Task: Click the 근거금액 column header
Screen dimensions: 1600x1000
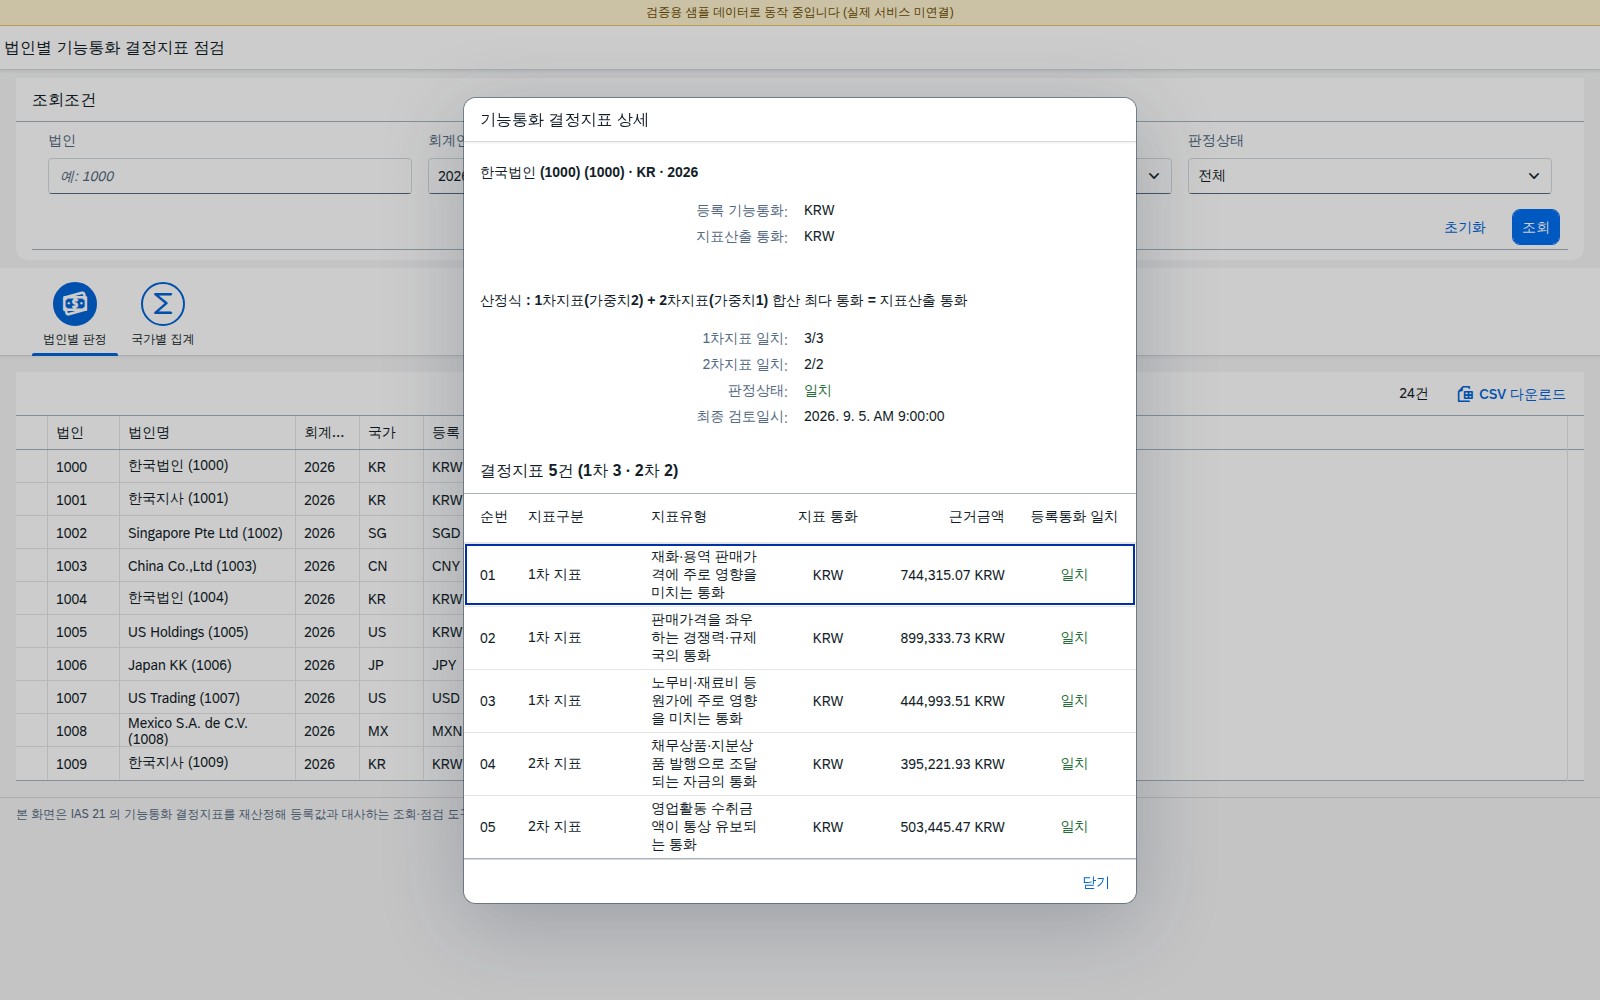Action: pyautogui.click(x=976, y=517)
